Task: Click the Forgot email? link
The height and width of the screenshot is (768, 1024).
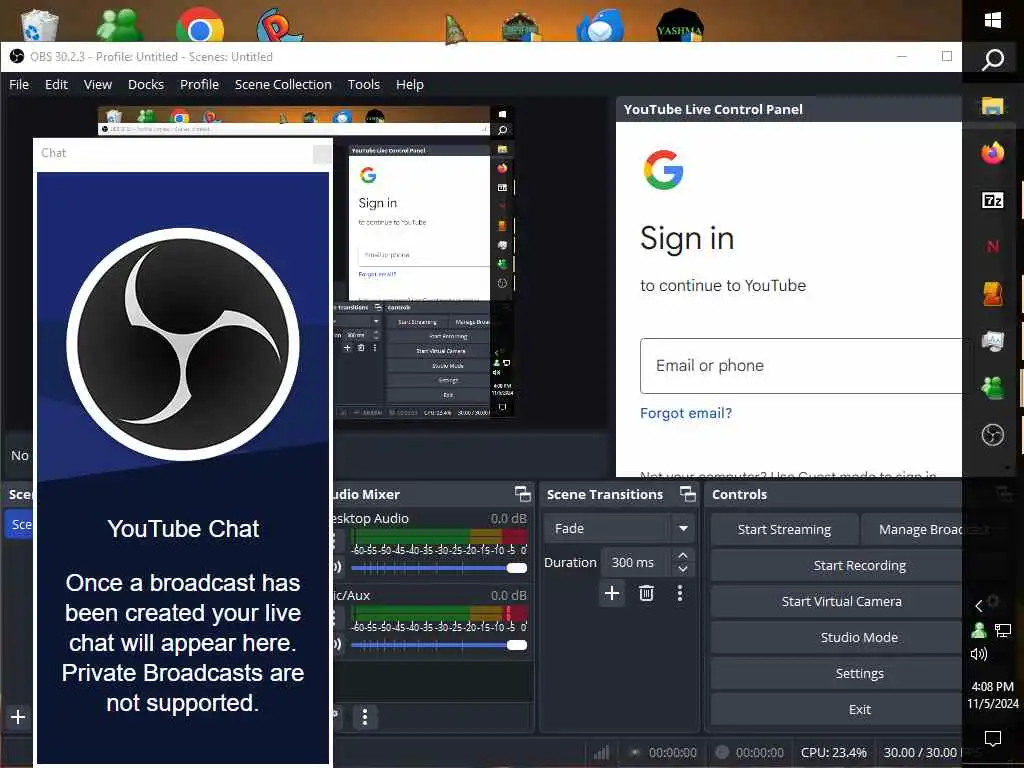Action: pyautogui.click(x=686, y=413)
